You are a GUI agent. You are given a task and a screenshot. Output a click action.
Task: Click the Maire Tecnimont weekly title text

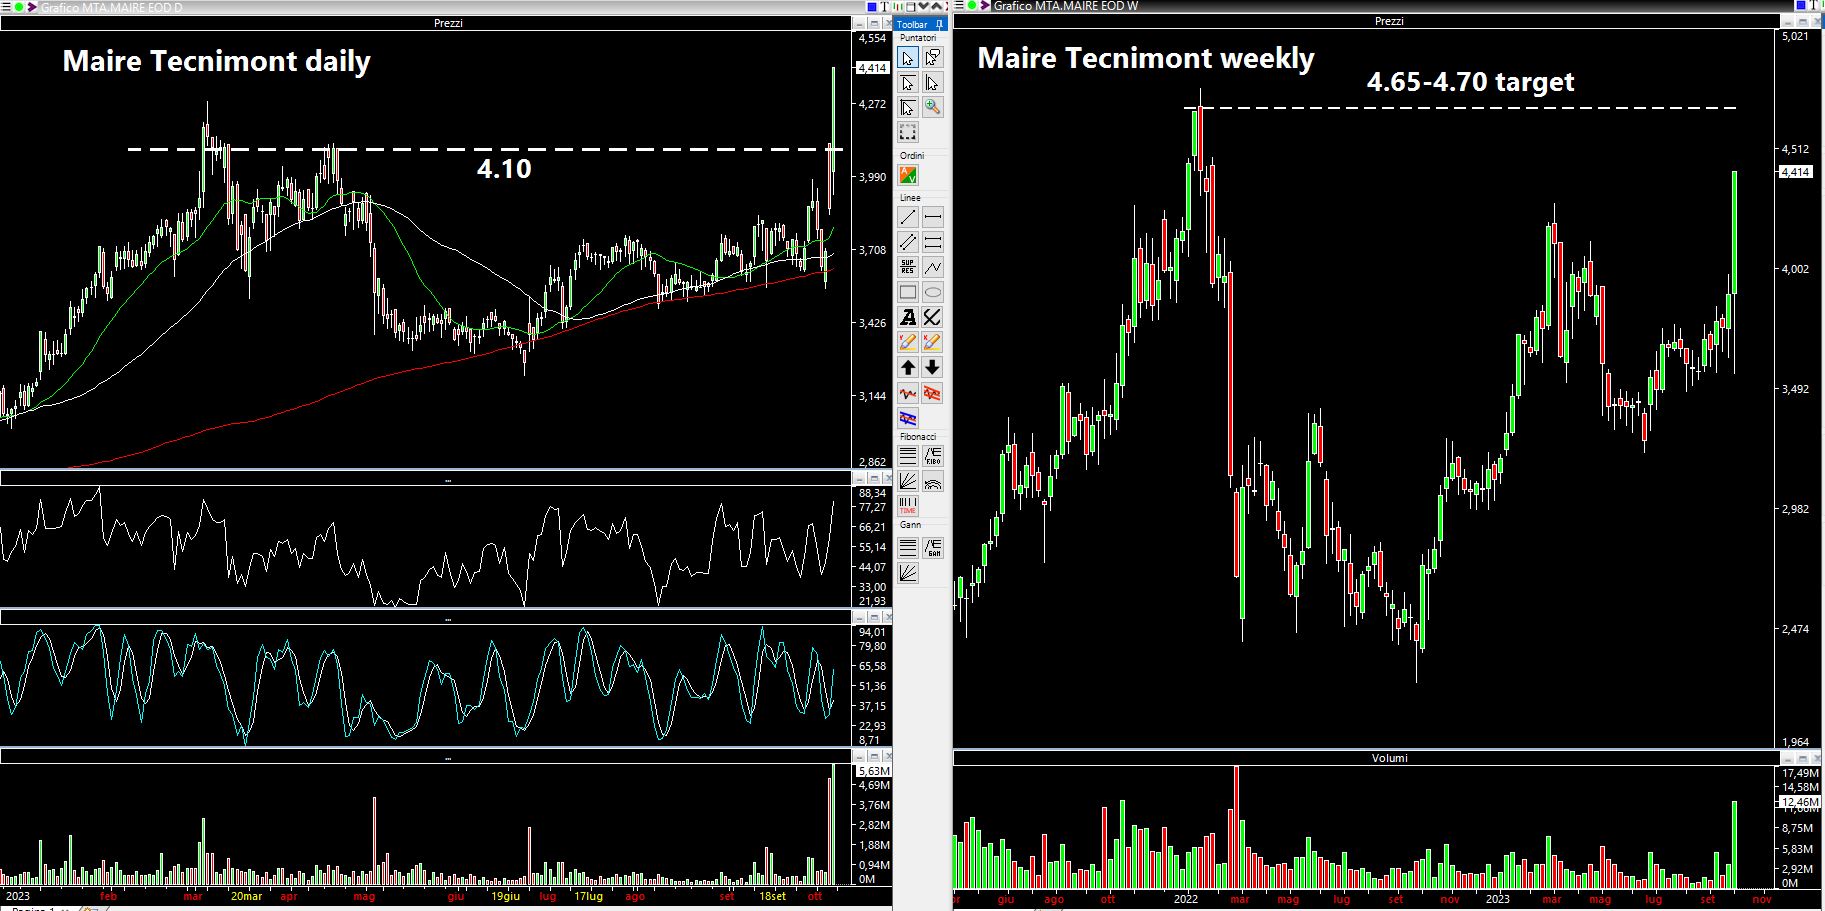[1146, 58]
